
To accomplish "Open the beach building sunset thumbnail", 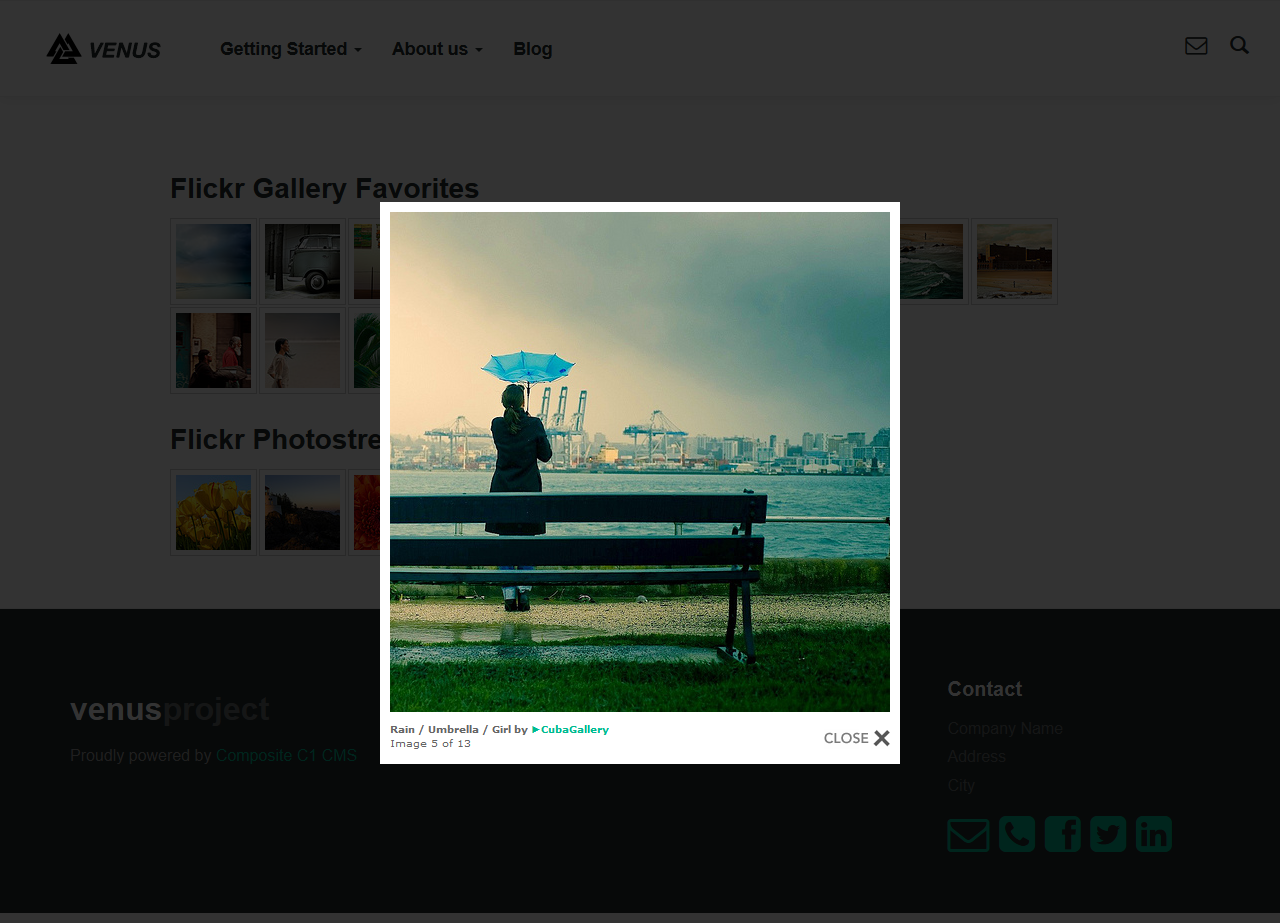I will (x=1014, y=261).
